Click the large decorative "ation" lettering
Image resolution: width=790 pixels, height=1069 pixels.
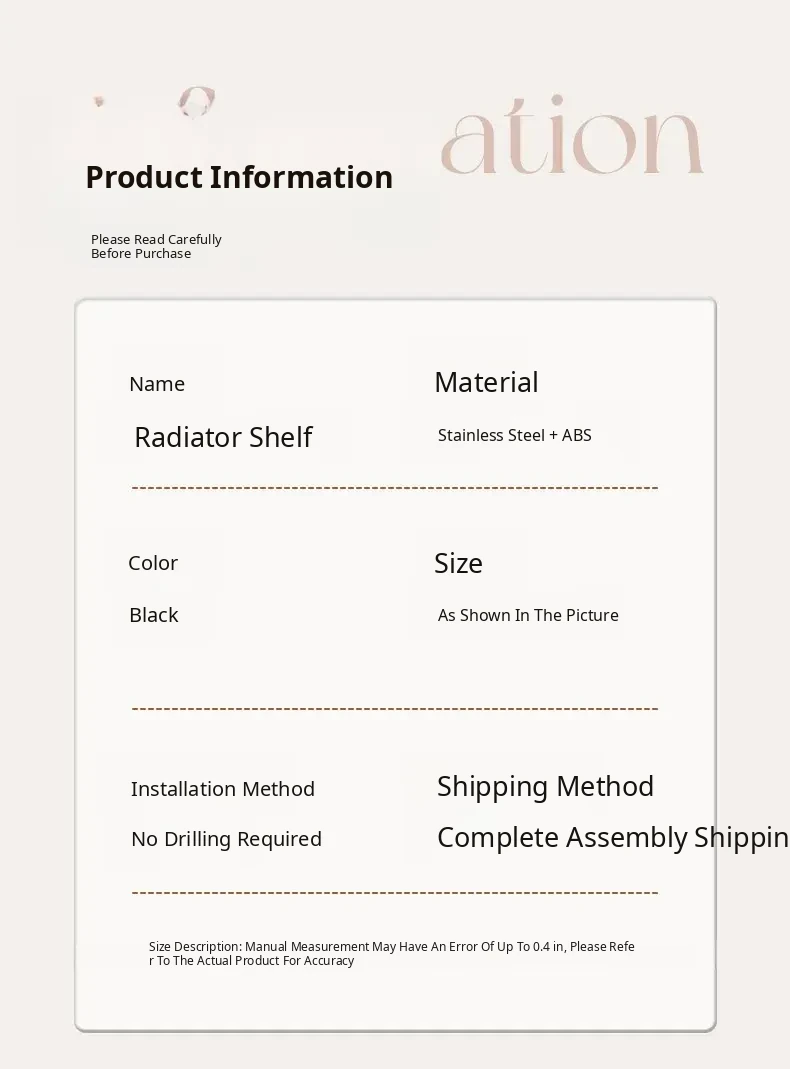(x=571, y=141)
